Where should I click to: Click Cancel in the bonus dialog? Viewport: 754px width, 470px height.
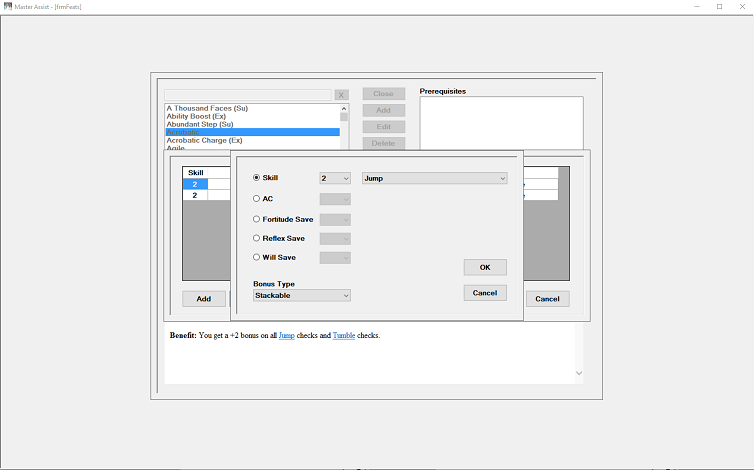485,293
